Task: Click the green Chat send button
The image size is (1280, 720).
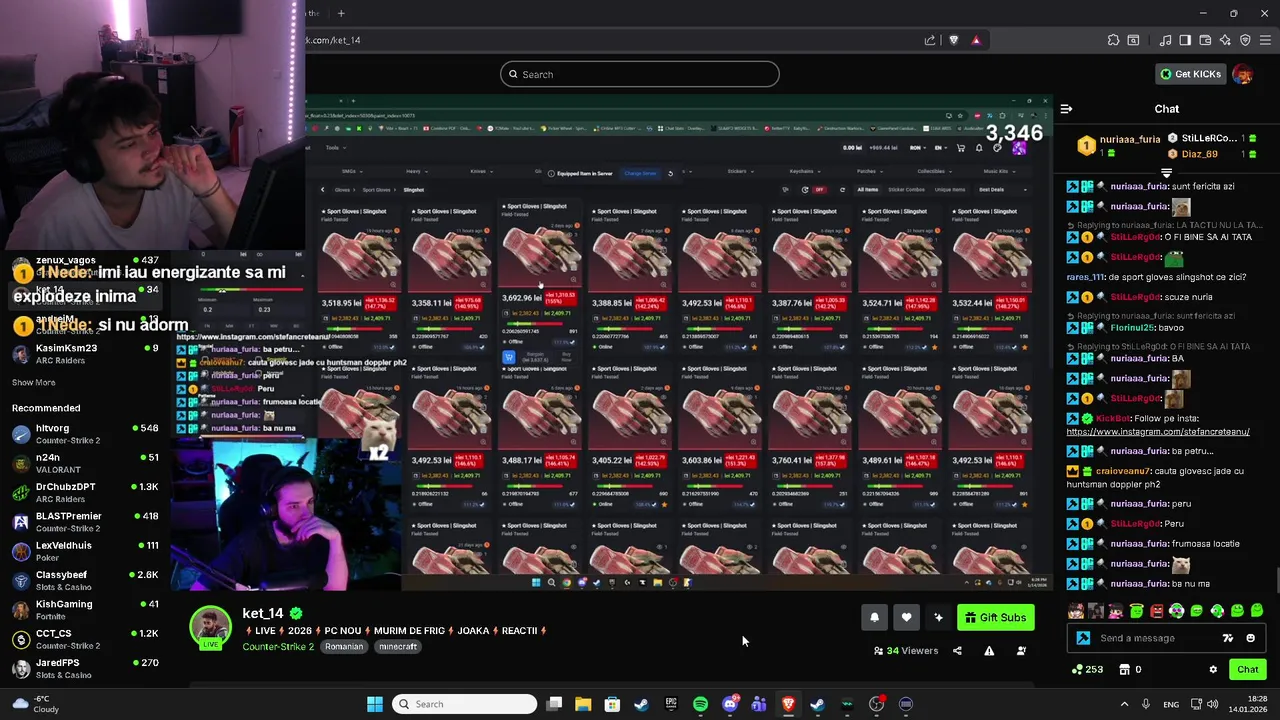Action: [1247, 669]
